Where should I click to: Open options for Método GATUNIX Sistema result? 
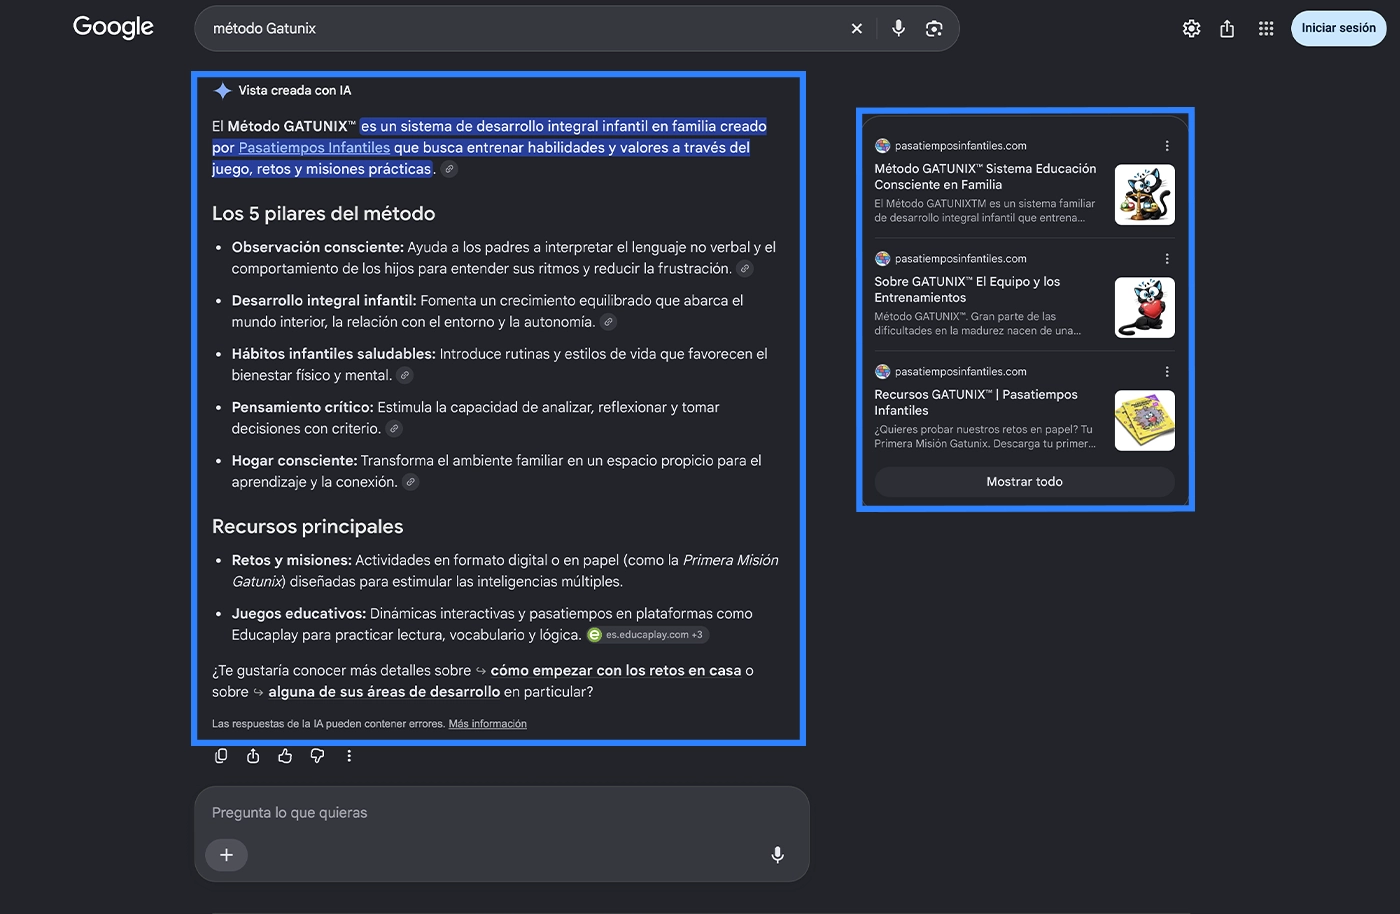click(1167, 146)
